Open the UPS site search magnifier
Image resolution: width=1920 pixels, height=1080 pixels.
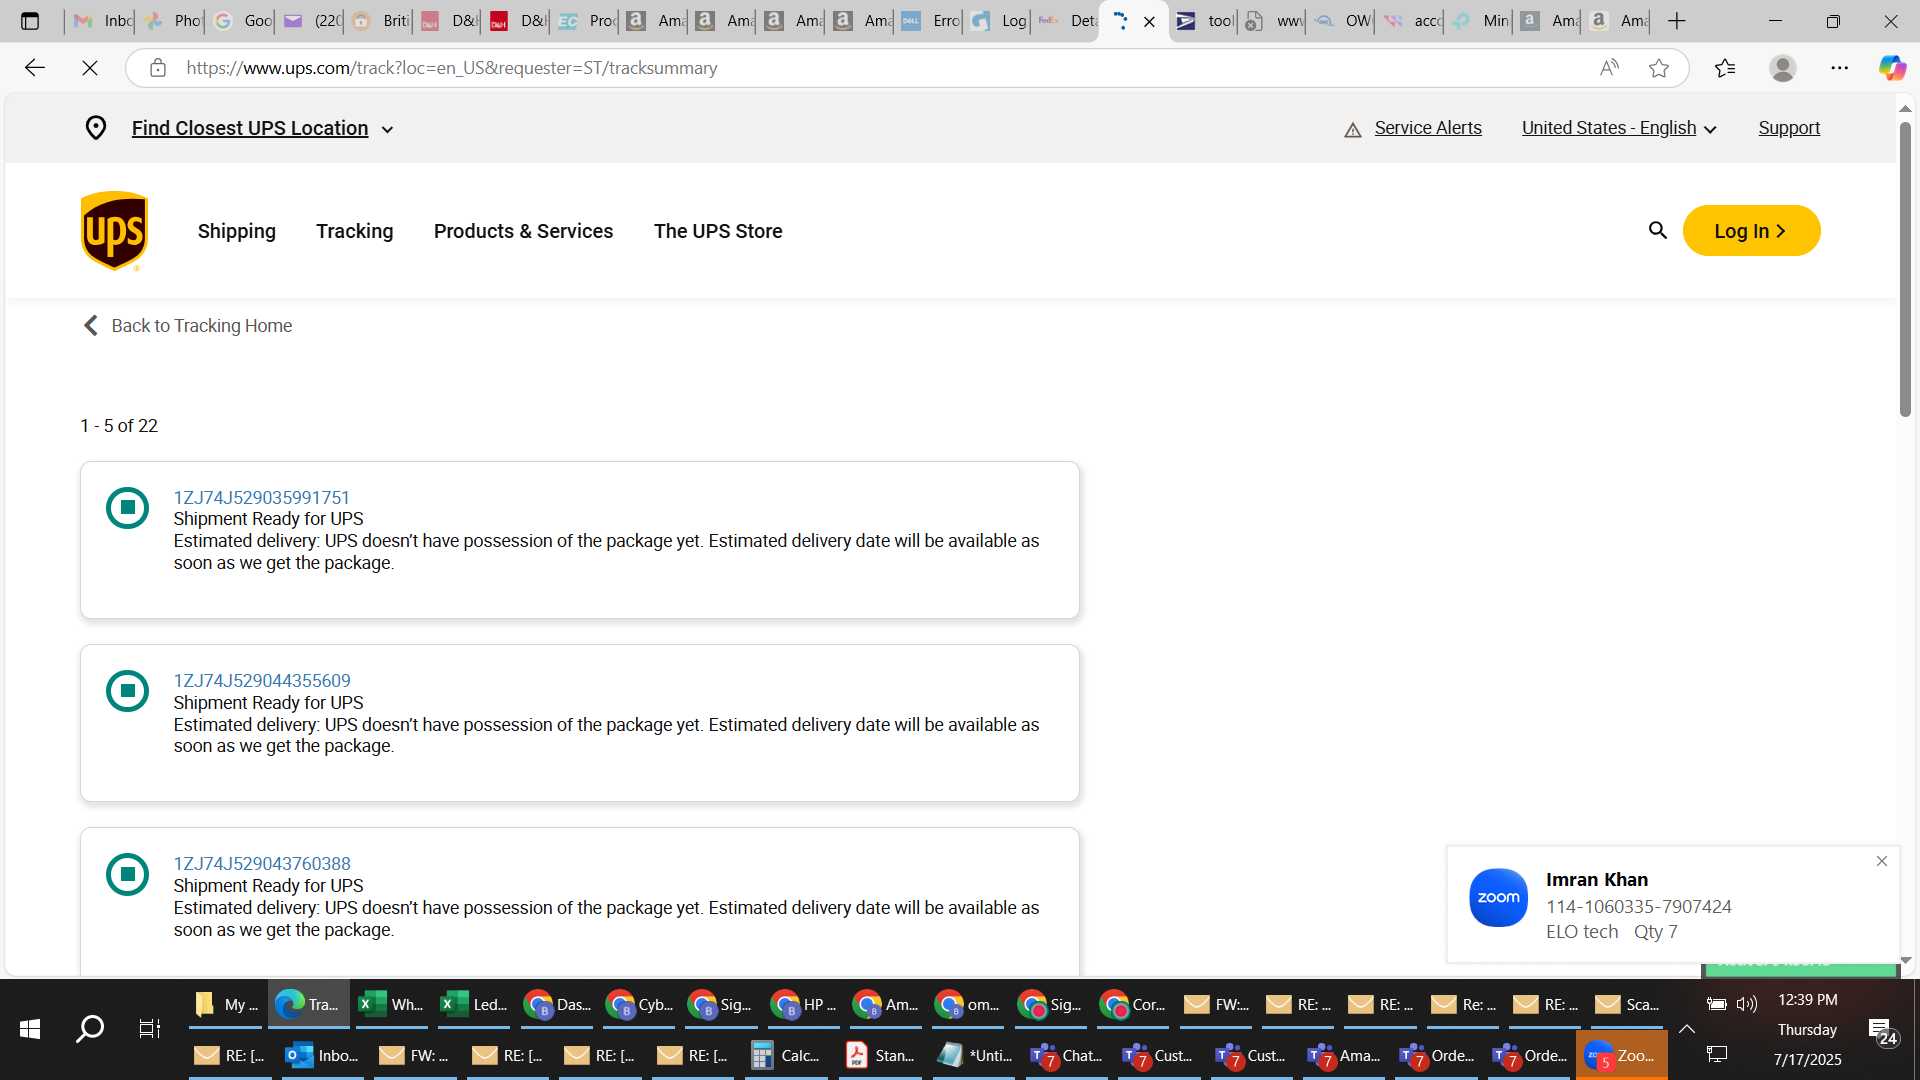[x=1657, y=231]
